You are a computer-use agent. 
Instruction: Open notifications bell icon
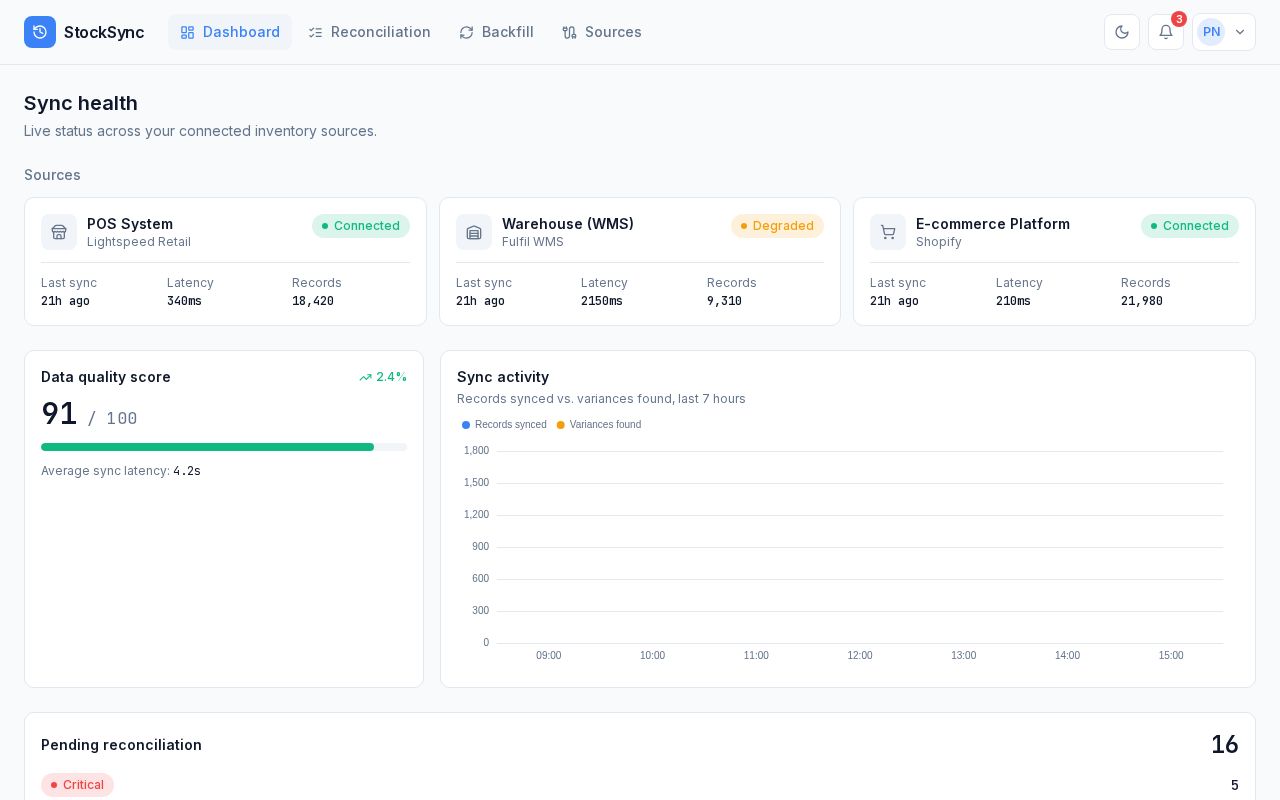point(1166,32)
